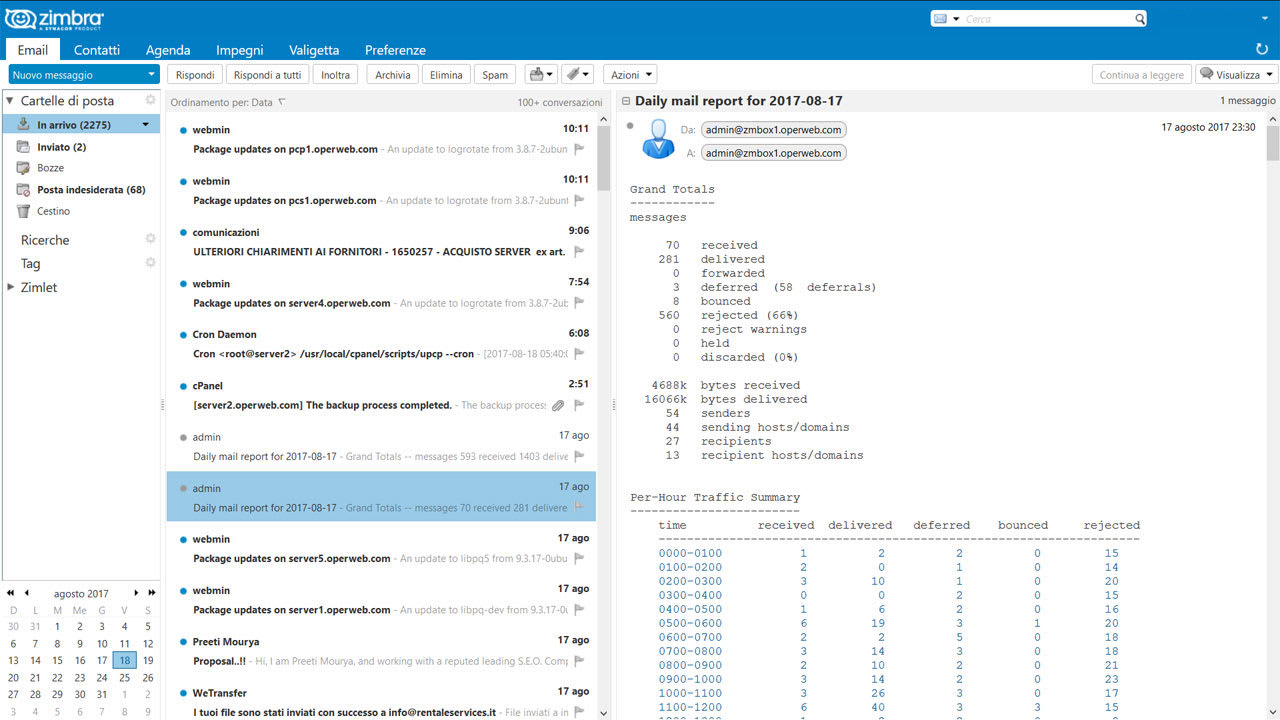Open the Ricerche section

click(x=46, y=240)
